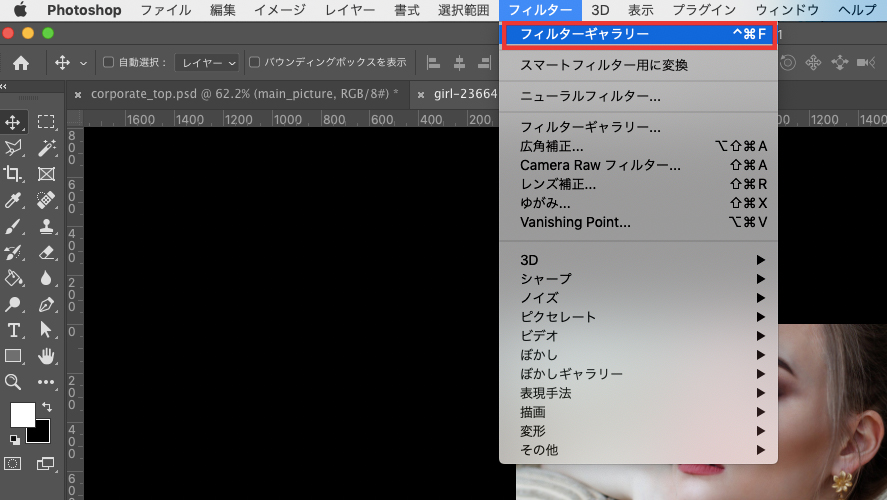The width and height of the screenshot is (887, 500).
Task: Select the Blur tool droplet icon
Action: (x=46, y=278)
